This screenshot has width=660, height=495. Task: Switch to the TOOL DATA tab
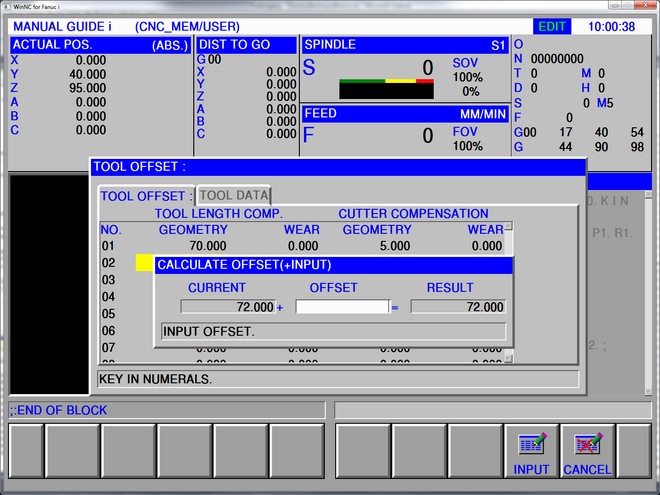[x=234, y=196]
